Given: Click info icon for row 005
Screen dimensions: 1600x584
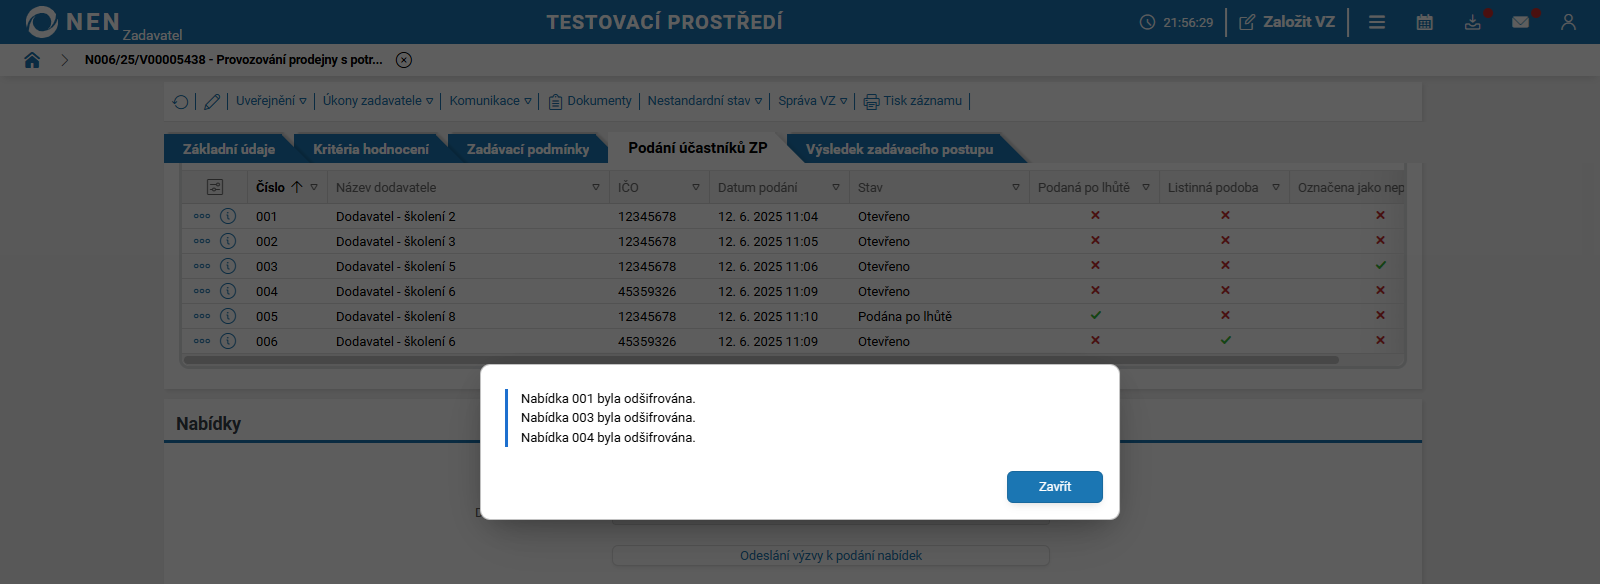Looking at the screenshot, I should point(228,316).
